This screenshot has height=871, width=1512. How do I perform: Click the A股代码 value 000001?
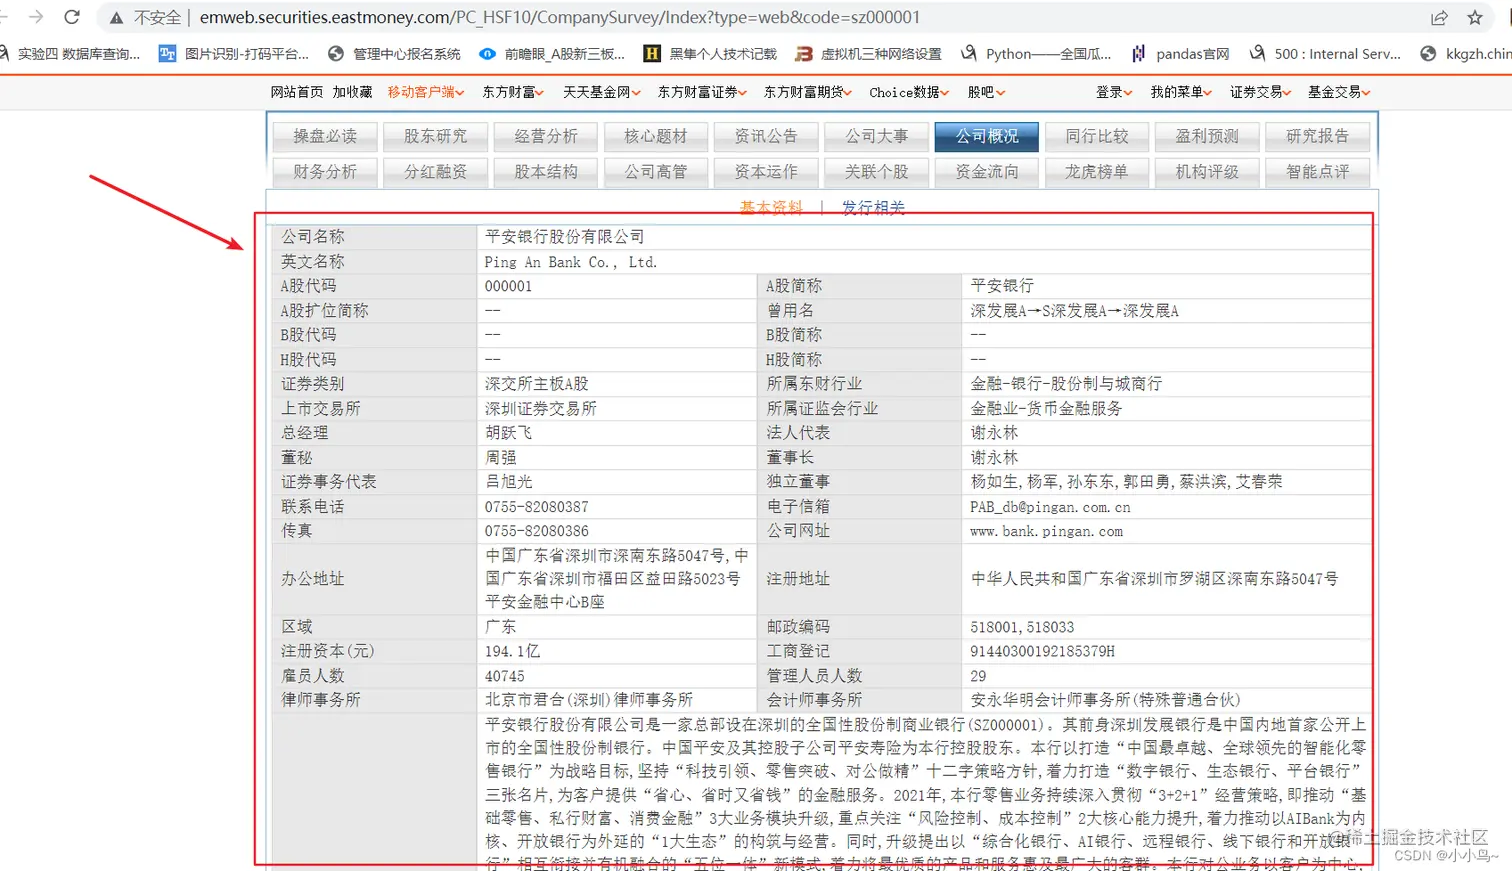(x=509, y=286)
